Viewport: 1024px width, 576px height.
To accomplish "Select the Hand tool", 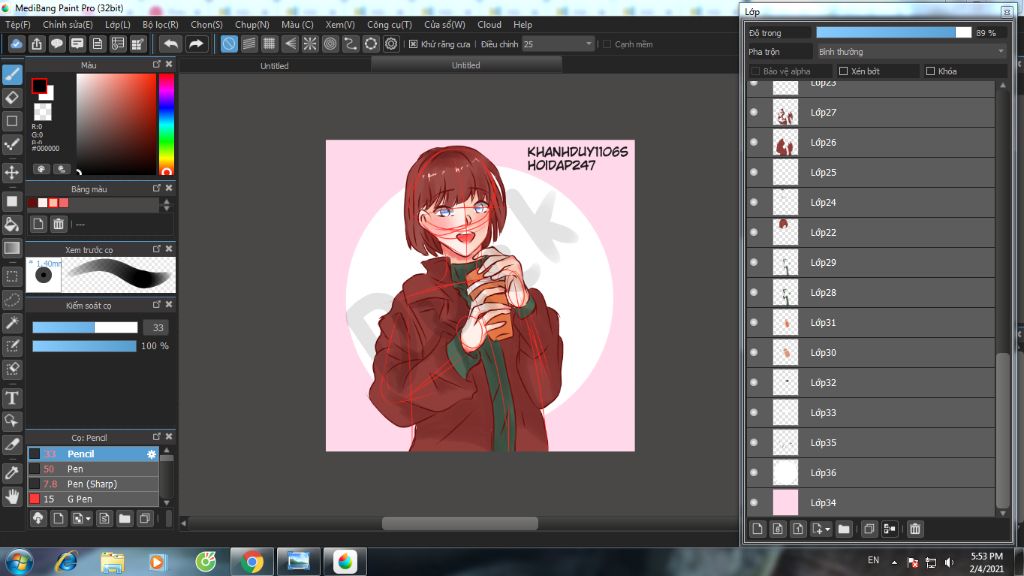I will click(12, 497).
